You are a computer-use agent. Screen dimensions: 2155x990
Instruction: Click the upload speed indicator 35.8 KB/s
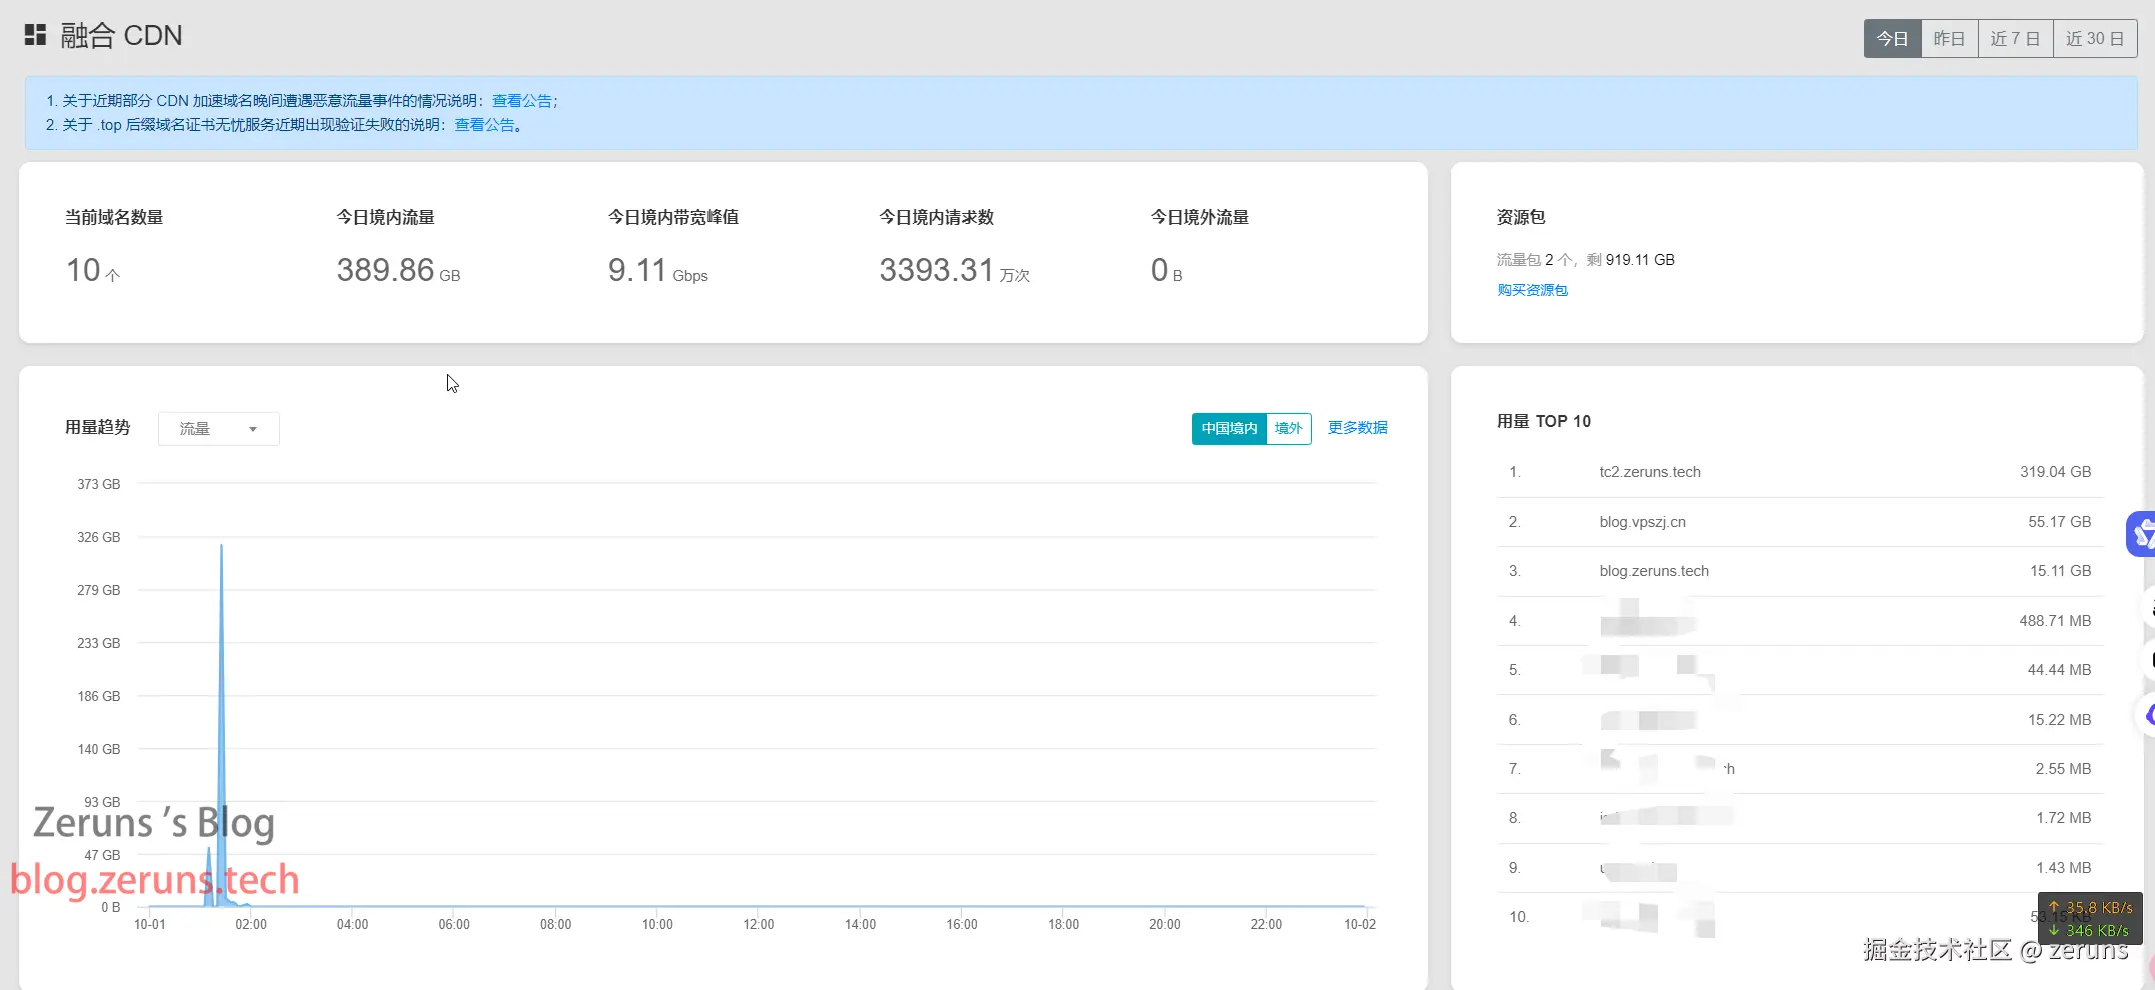coord(2090,908)
